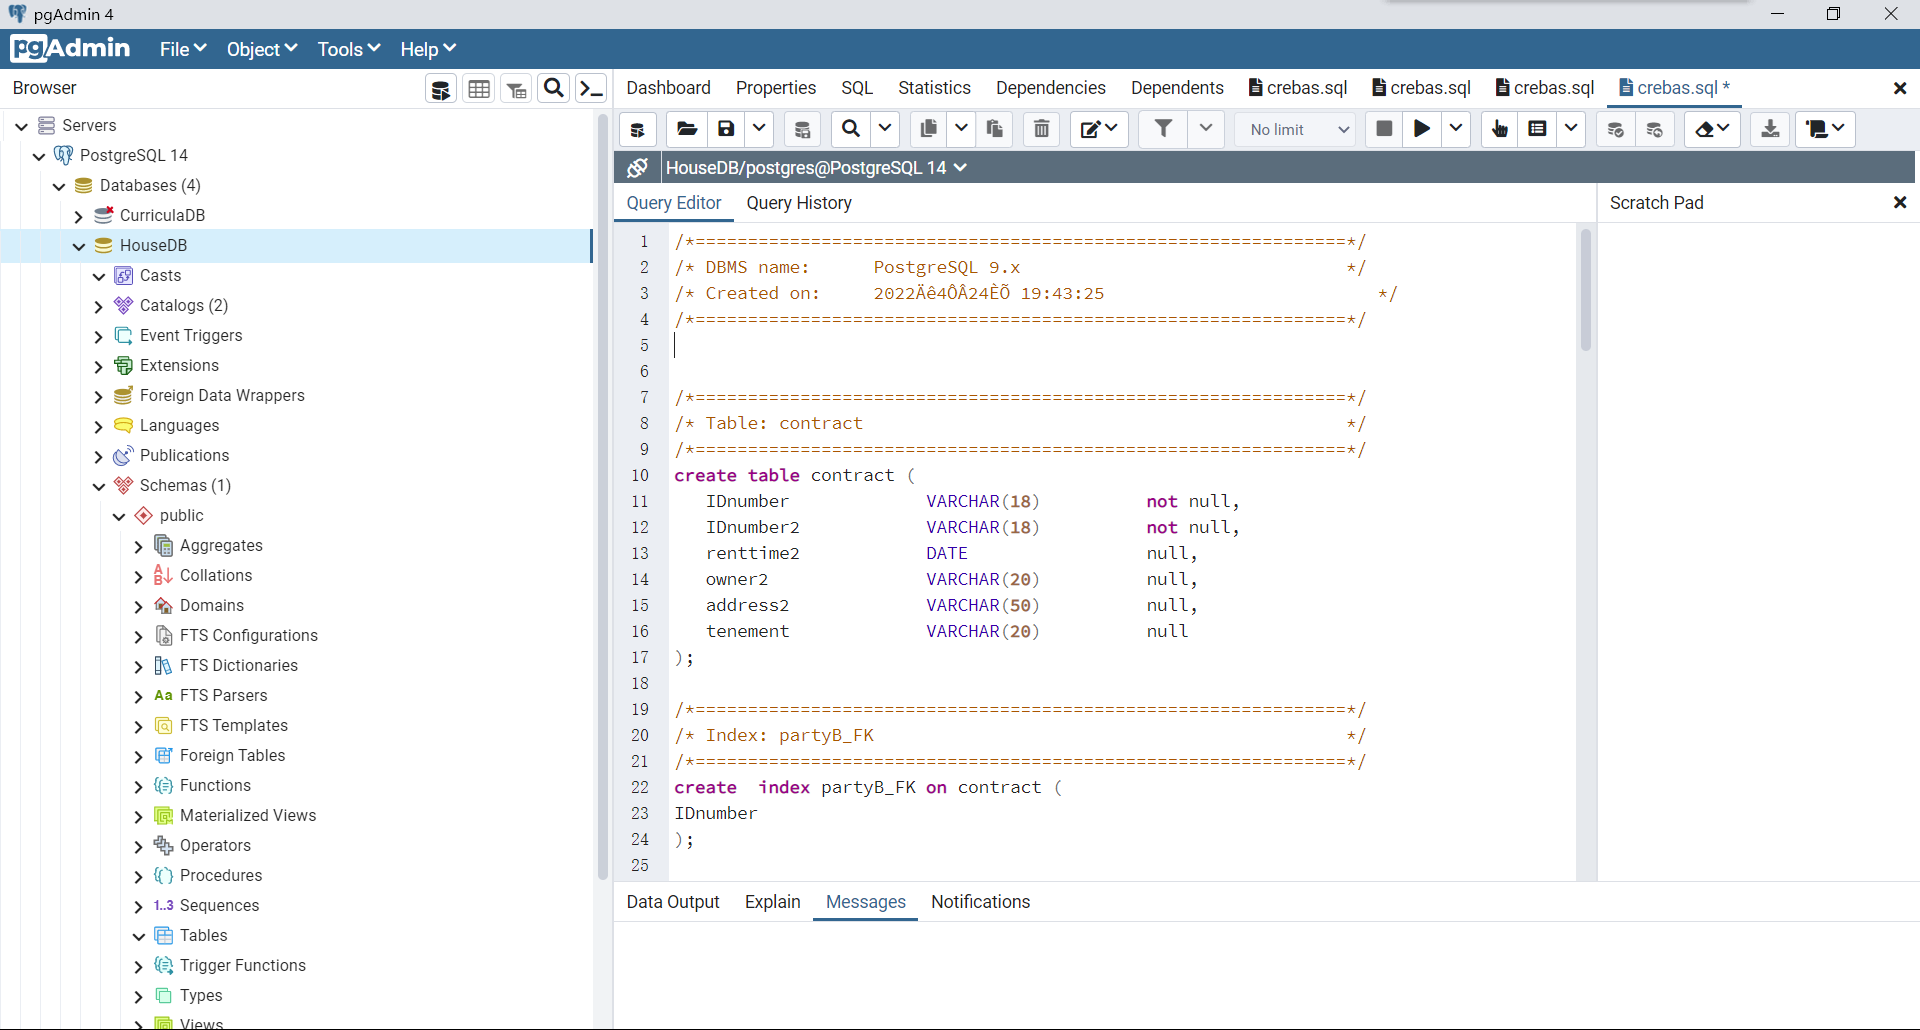
Task: Click the Open File folder icon
Action: pyautogui.click(x=686, y=129)
